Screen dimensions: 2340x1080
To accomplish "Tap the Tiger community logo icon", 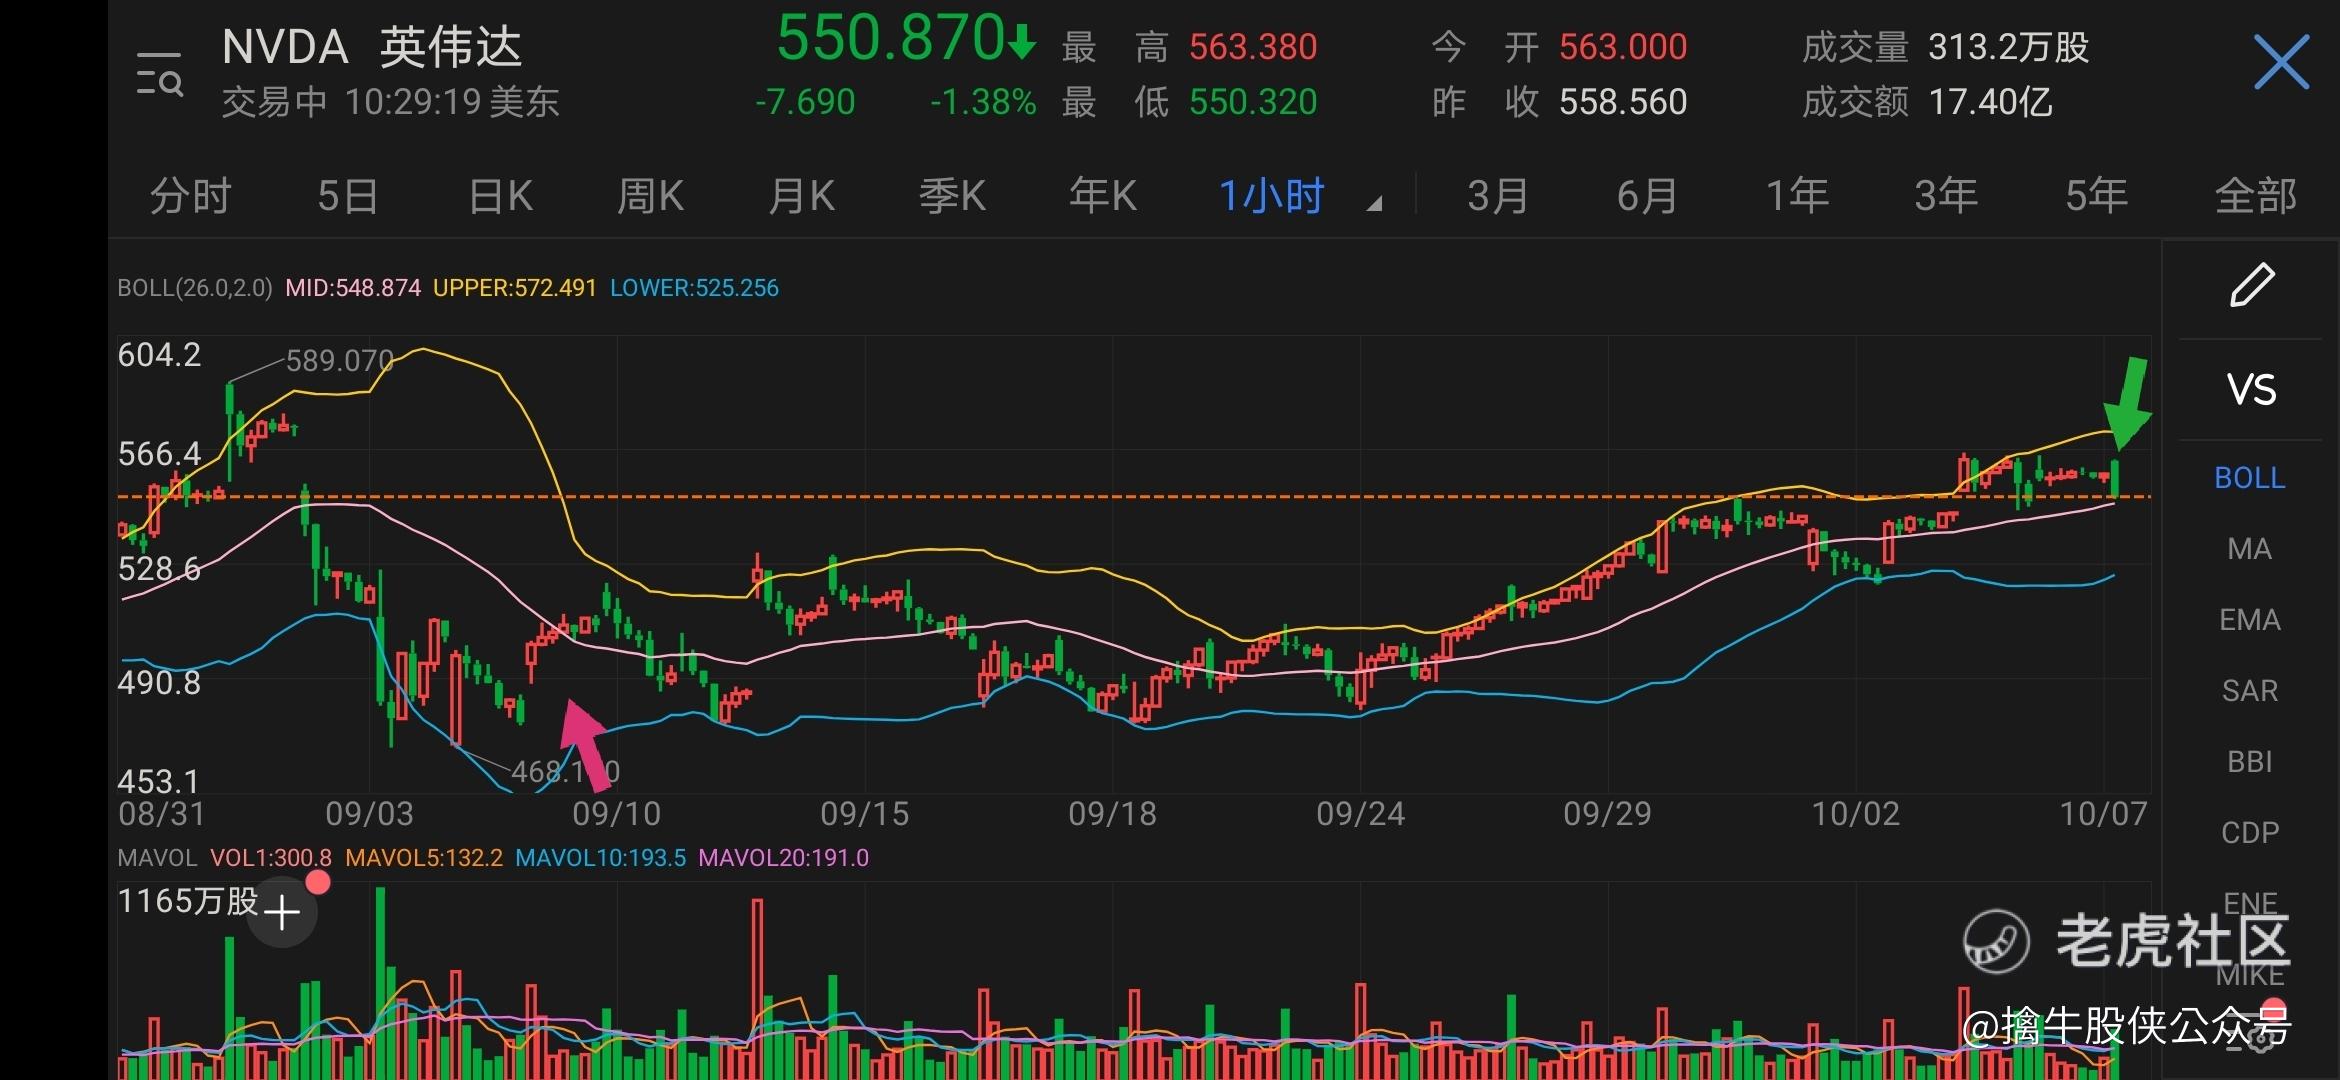I will pos(1996,941).
